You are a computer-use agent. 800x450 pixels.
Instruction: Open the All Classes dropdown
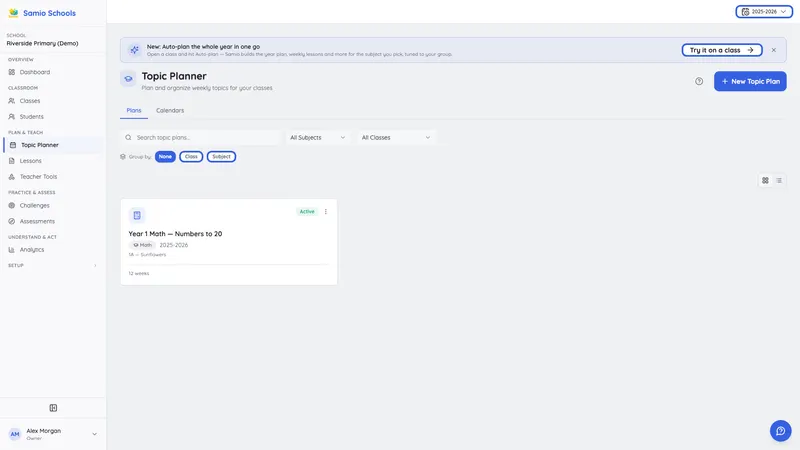click(395, 138)
